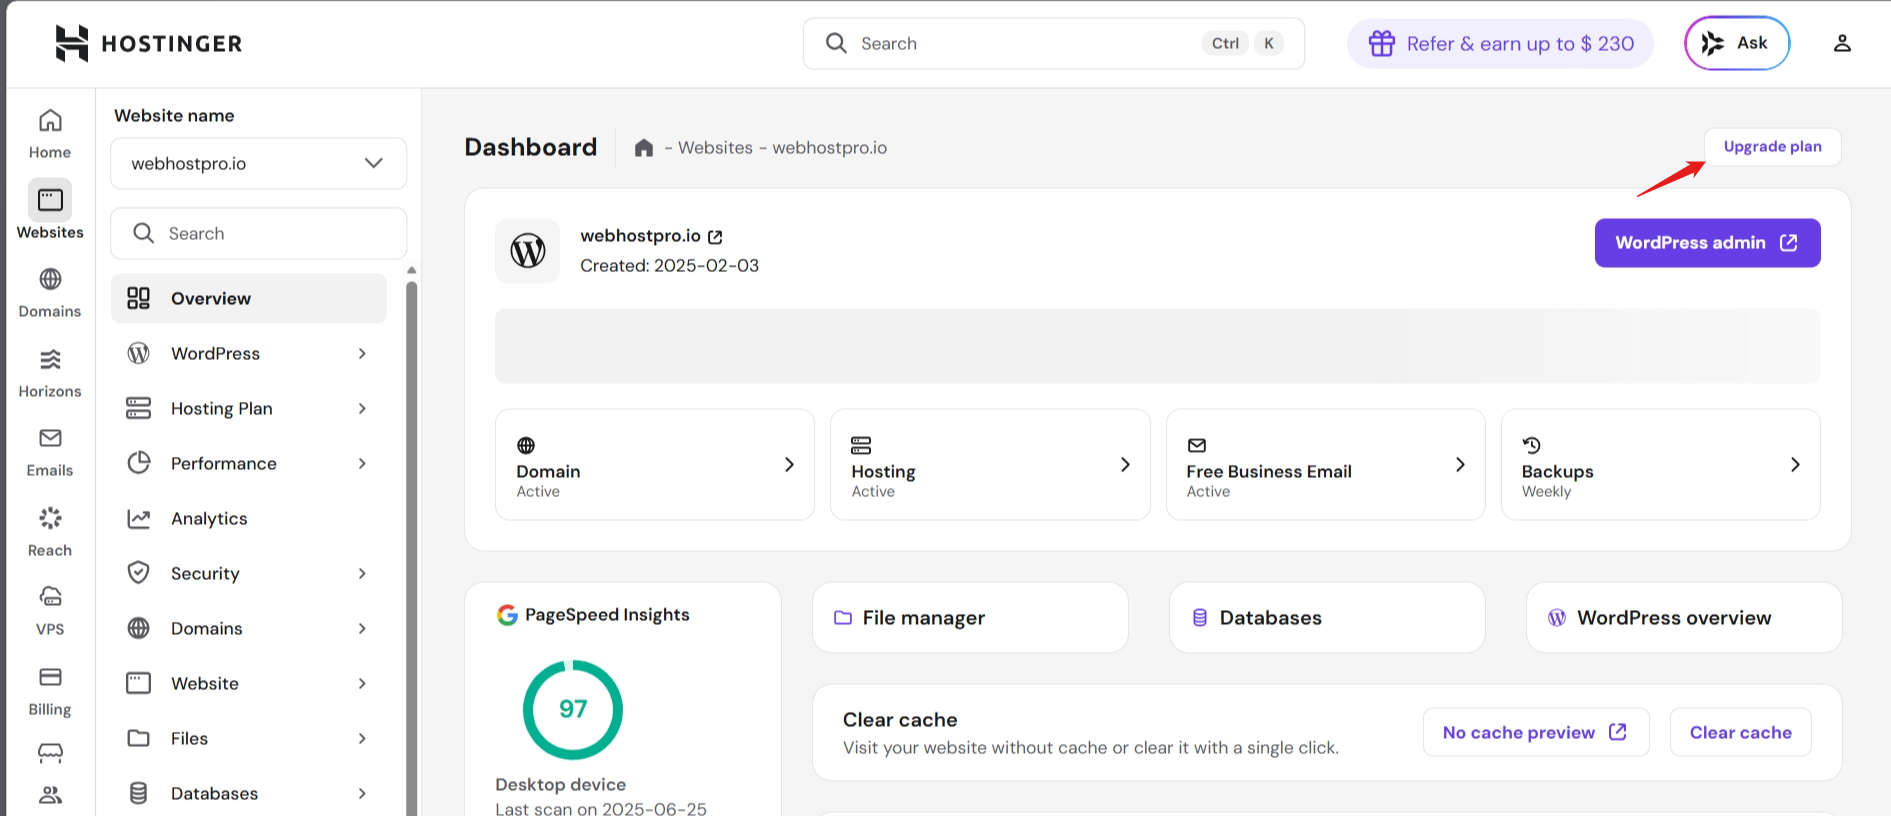
Task: Click the Backups history icon
Action: coord(1531,445)
